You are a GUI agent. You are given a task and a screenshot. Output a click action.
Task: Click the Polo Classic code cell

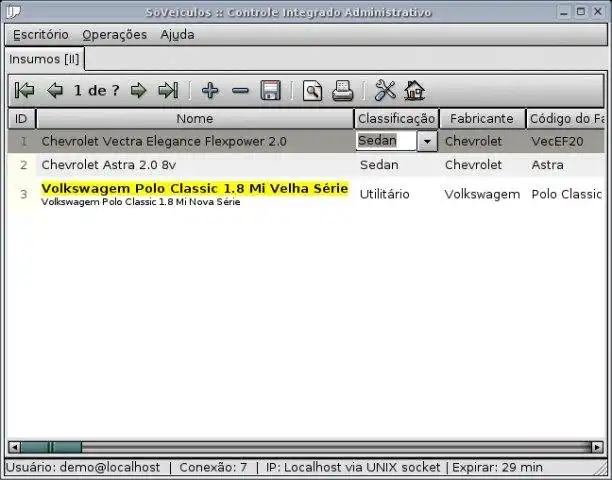pos(566,194)
